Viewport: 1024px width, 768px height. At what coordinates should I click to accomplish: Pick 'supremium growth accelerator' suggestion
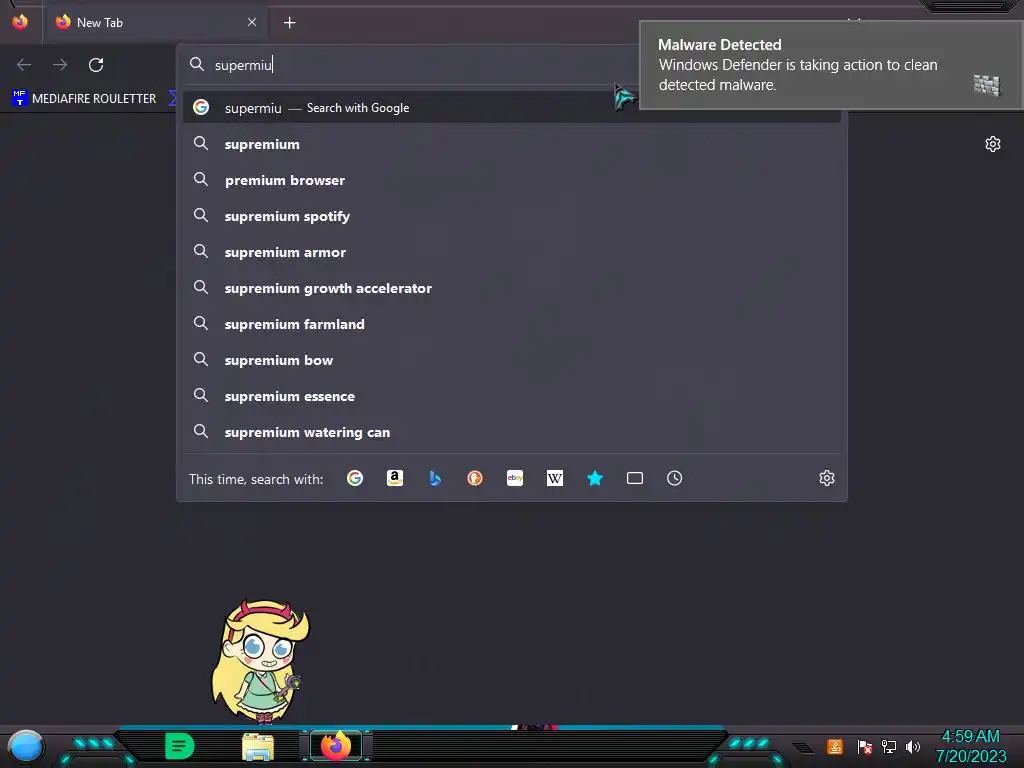pos(512,288)
